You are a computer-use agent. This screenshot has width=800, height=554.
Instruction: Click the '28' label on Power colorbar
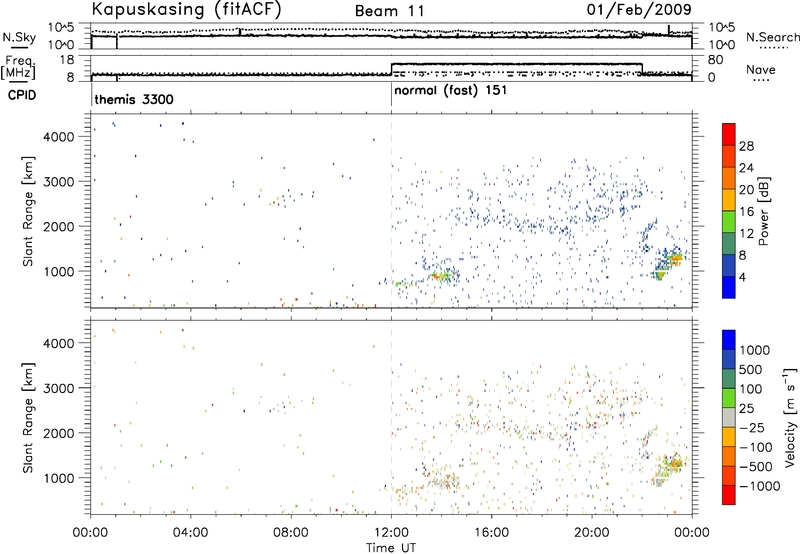coord(746,146)
